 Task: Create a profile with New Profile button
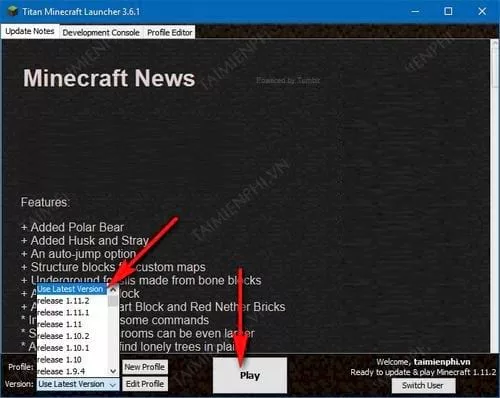coord(145,367)
